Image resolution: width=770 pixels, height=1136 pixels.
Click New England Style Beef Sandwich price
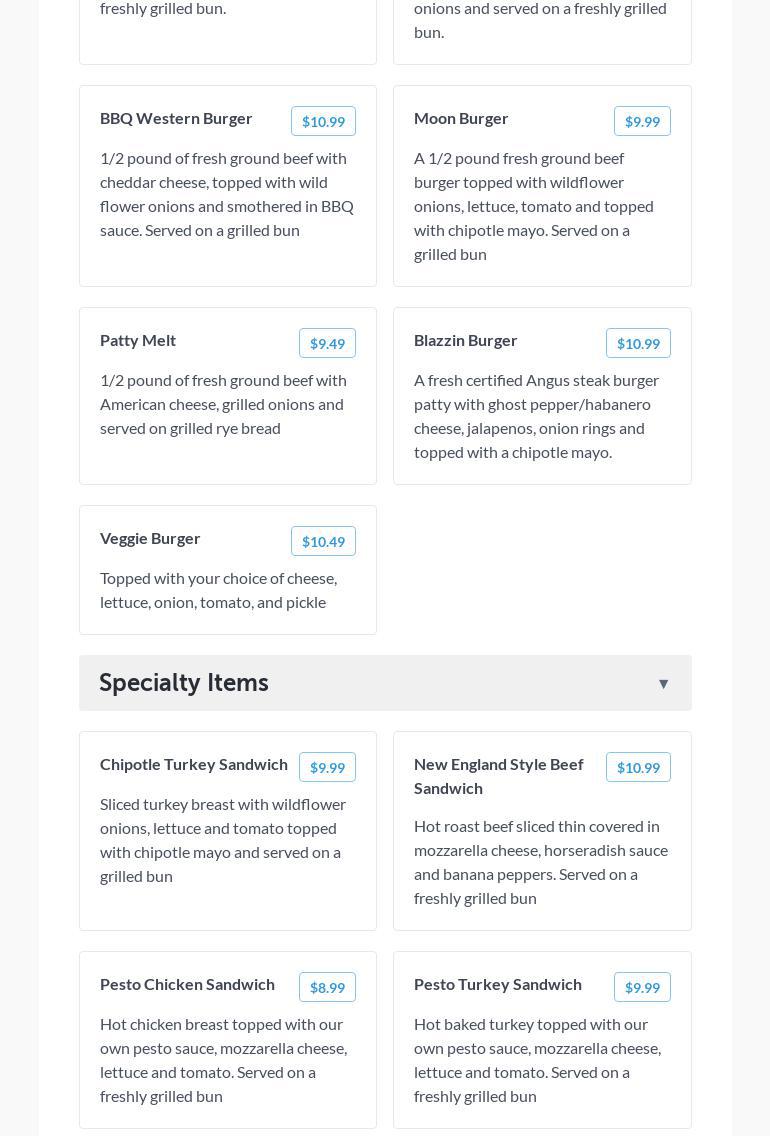638,768
